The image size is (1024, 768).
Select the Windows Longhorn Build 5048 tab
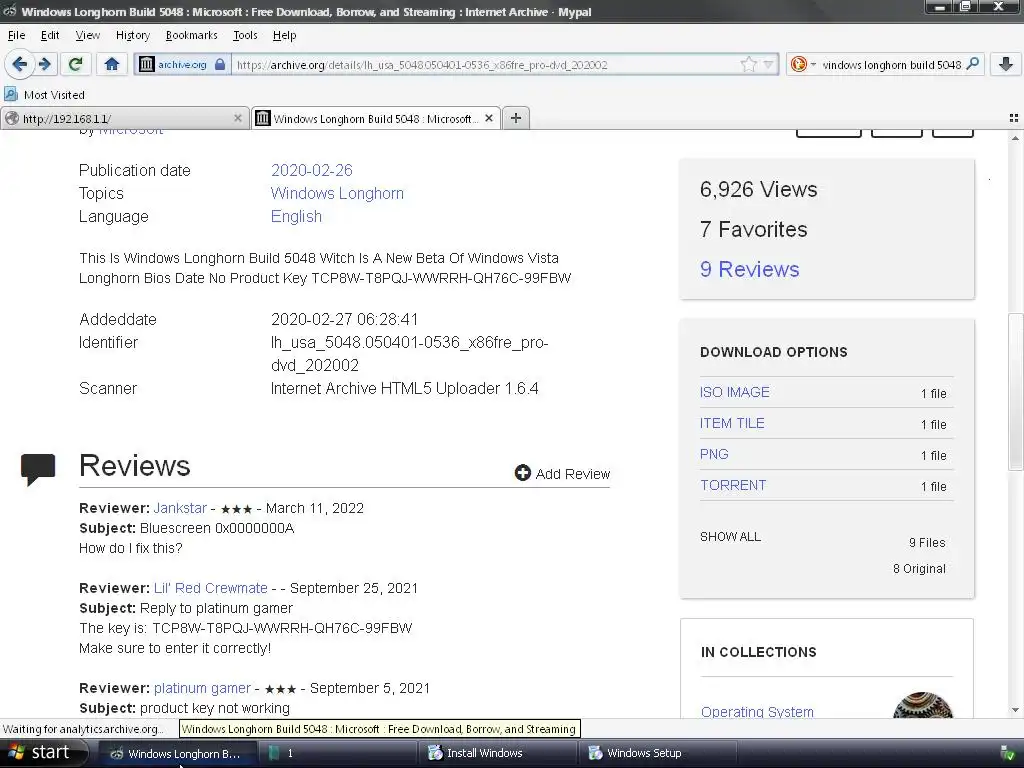[376, 118]
